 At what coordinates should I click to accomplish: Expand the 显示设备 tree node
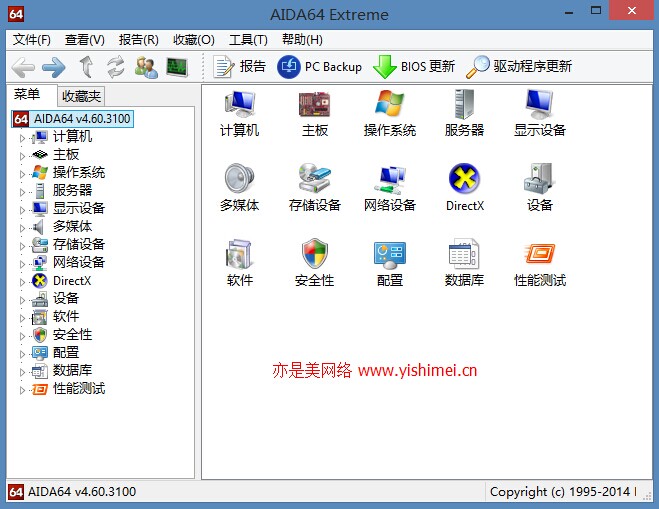coord(22,210)
